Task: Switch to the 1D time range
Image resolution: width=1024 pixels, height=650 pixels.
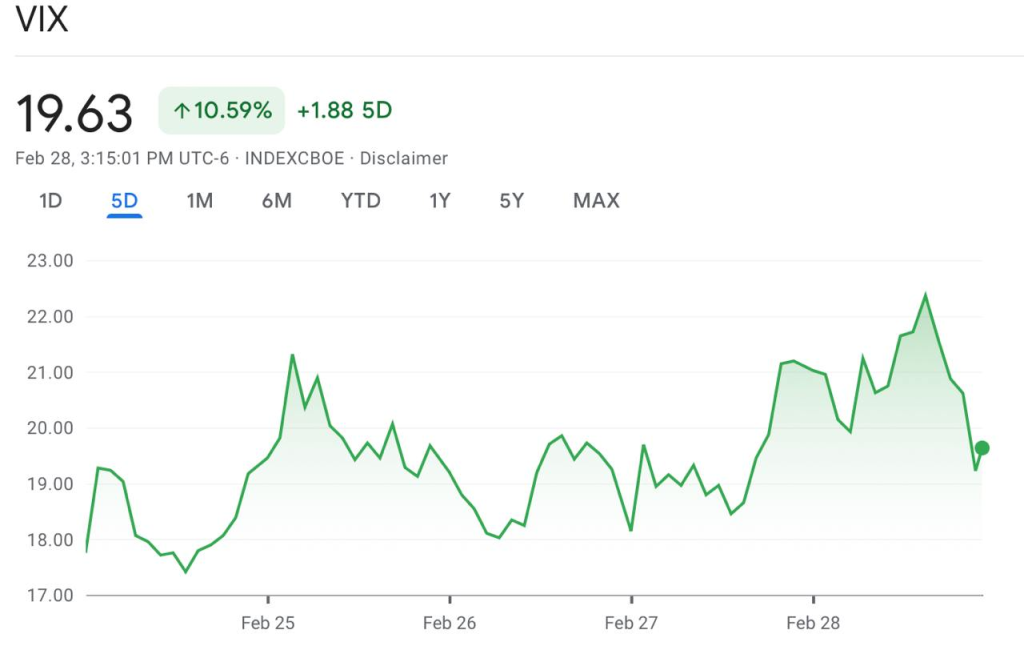Action: 51,201
